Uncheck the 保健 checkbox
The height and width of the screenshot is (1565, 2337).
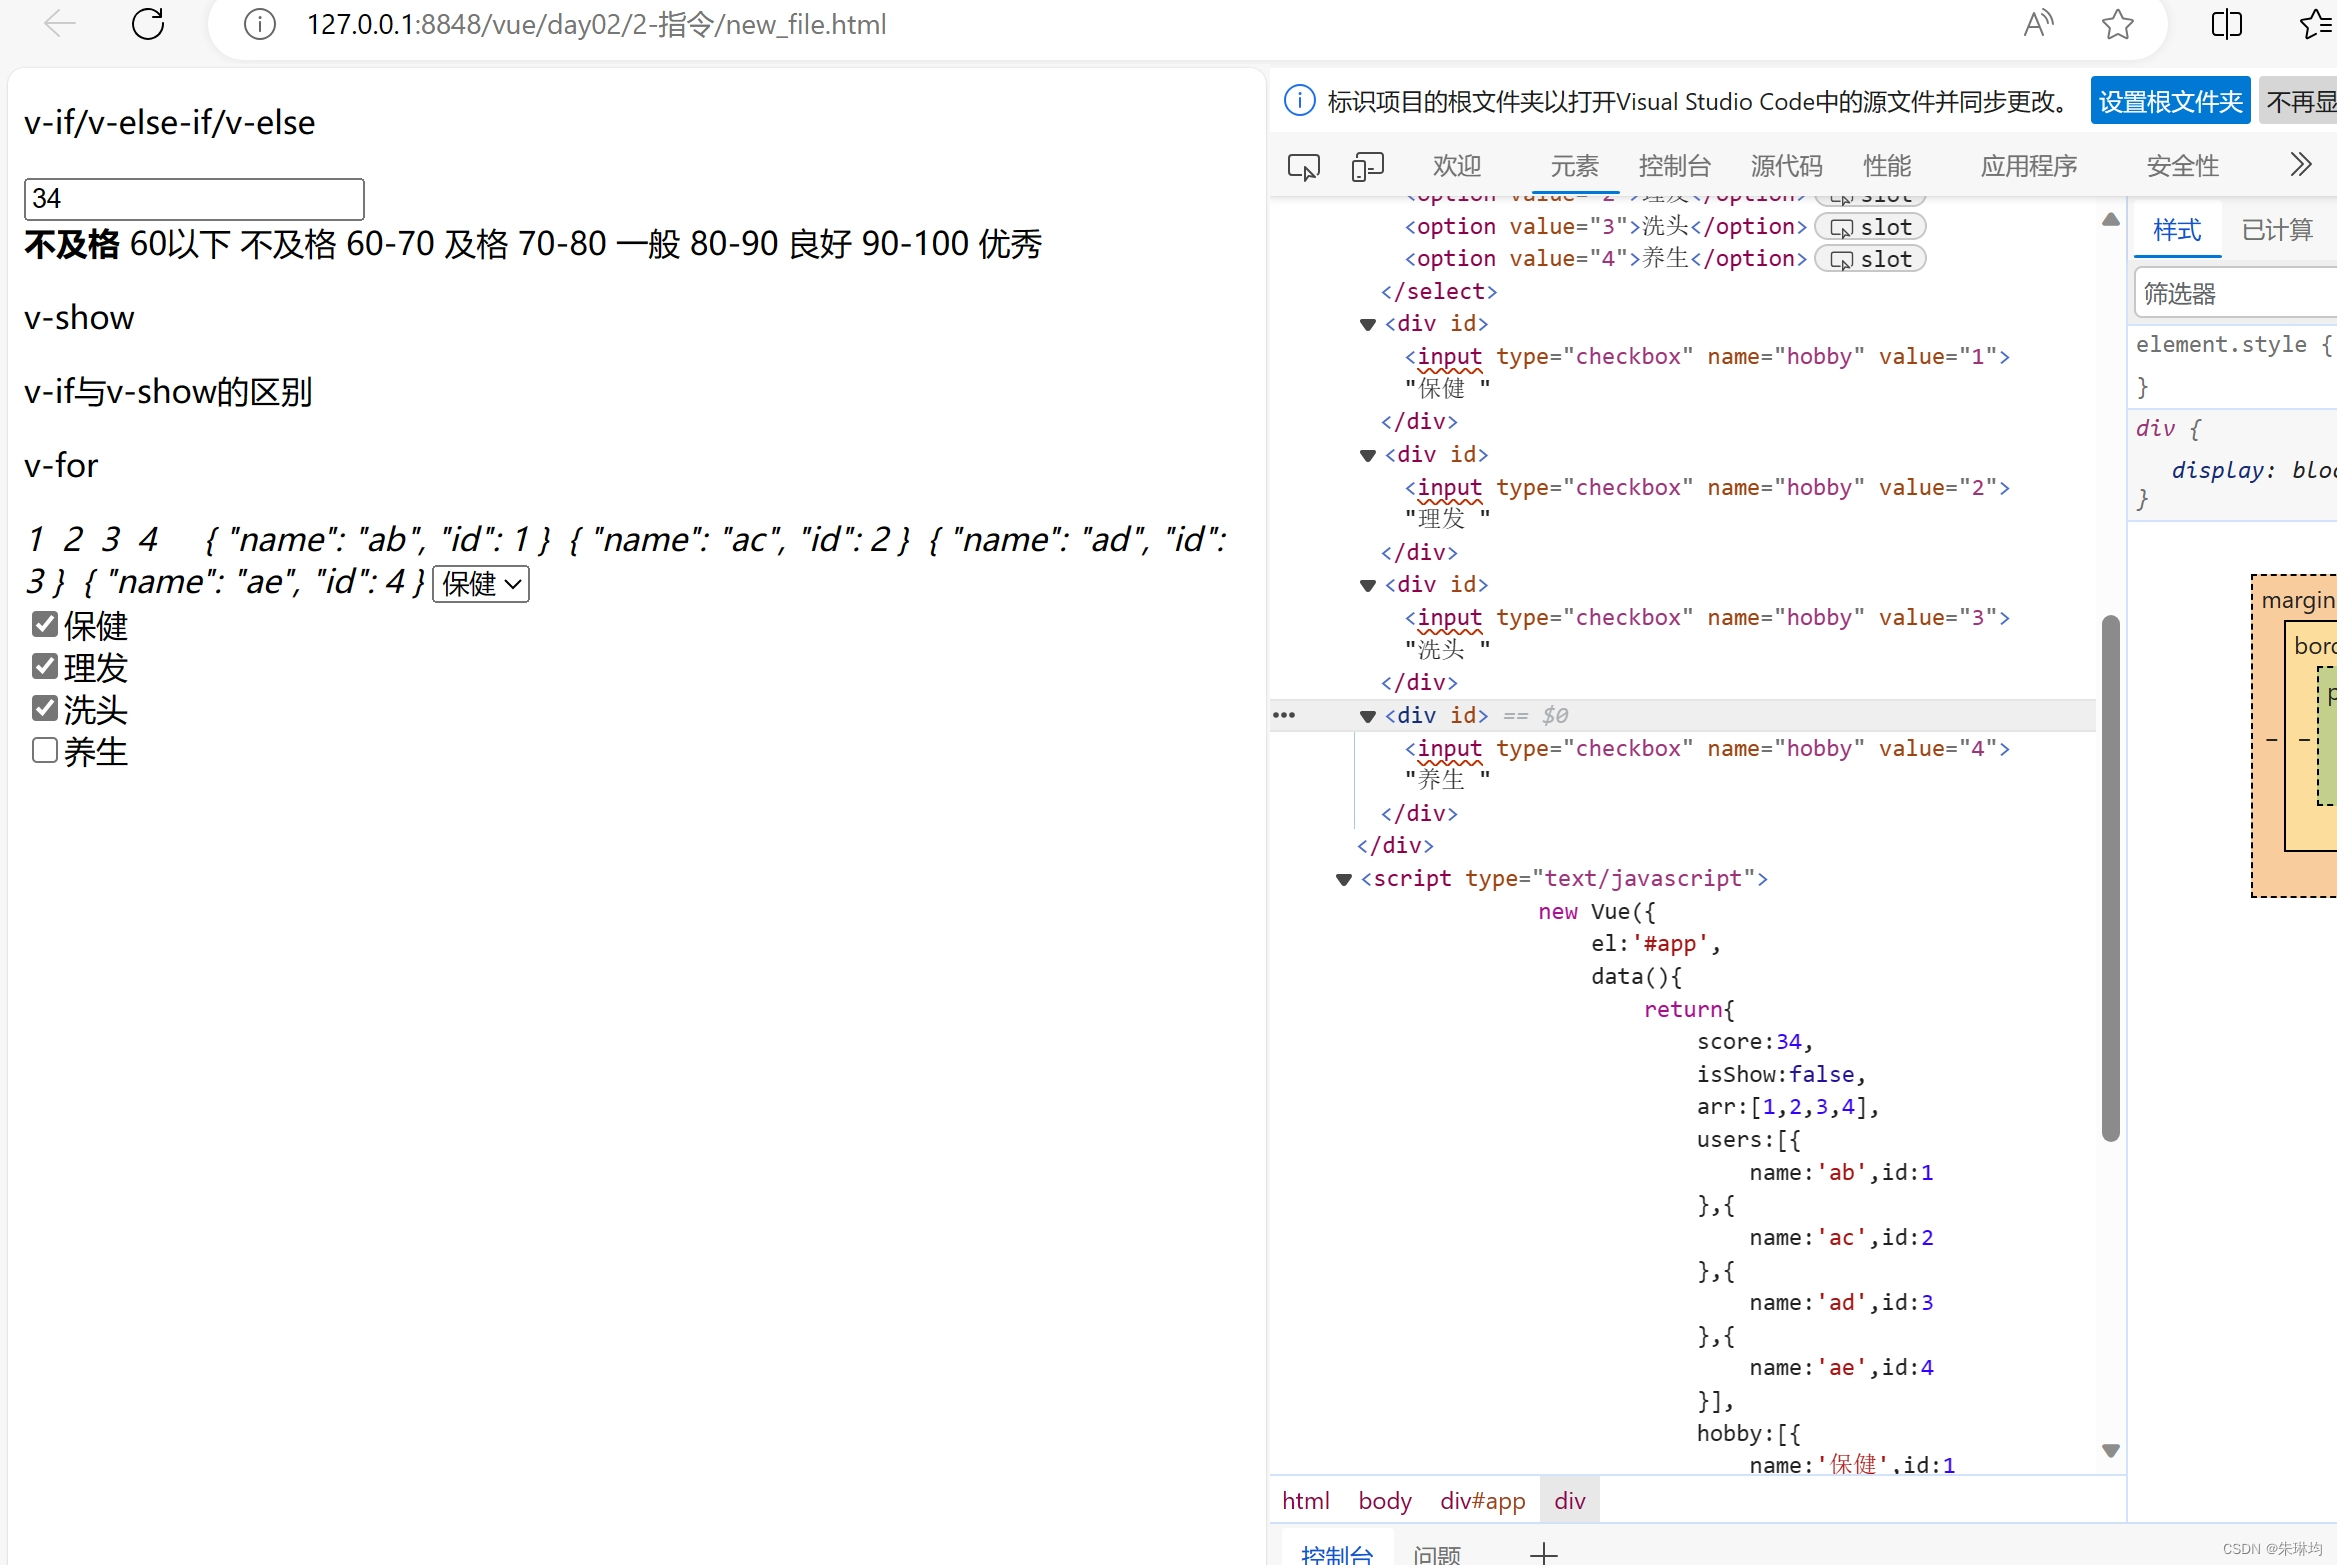point(45,624)
